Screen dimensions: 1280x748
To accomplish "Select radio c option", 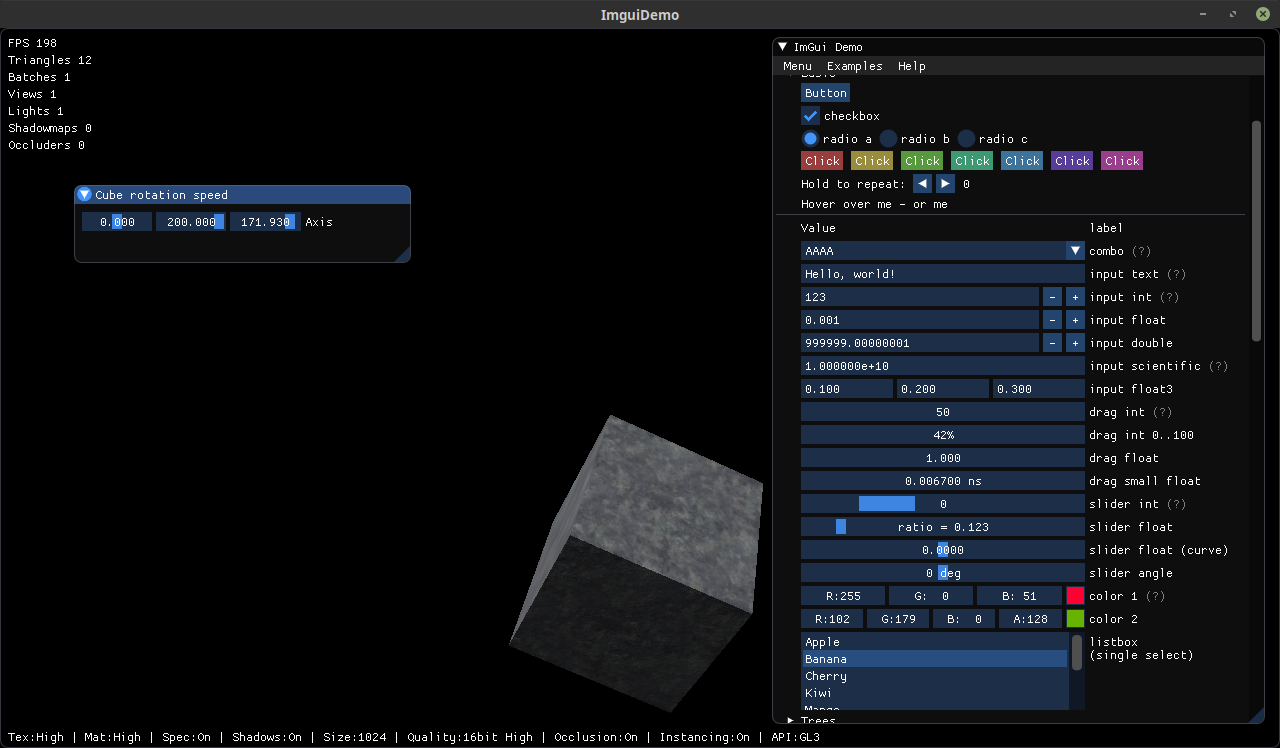I will tap(966, 139).
